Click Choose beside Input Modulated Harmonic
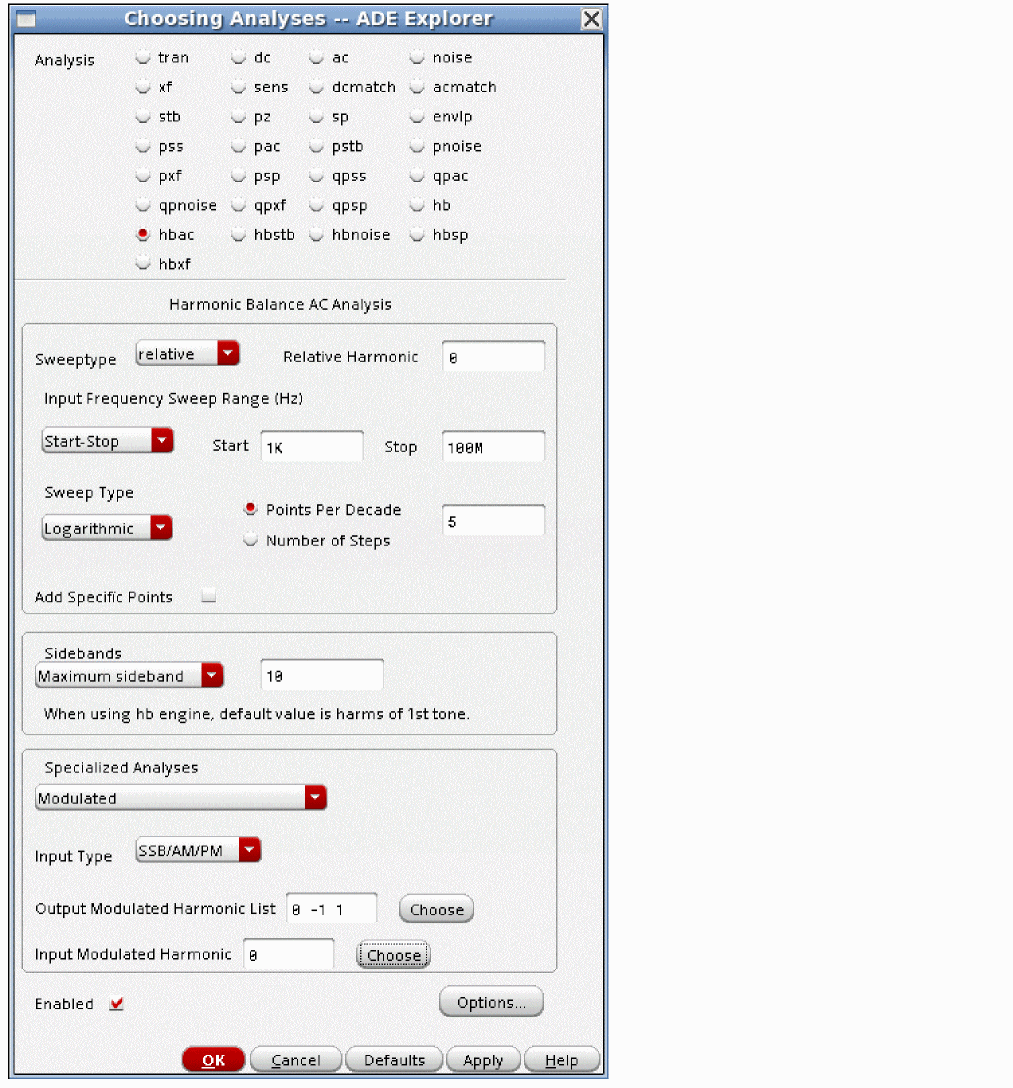1013x1088 pixels. pyautogui.click(x=393, y=955)
